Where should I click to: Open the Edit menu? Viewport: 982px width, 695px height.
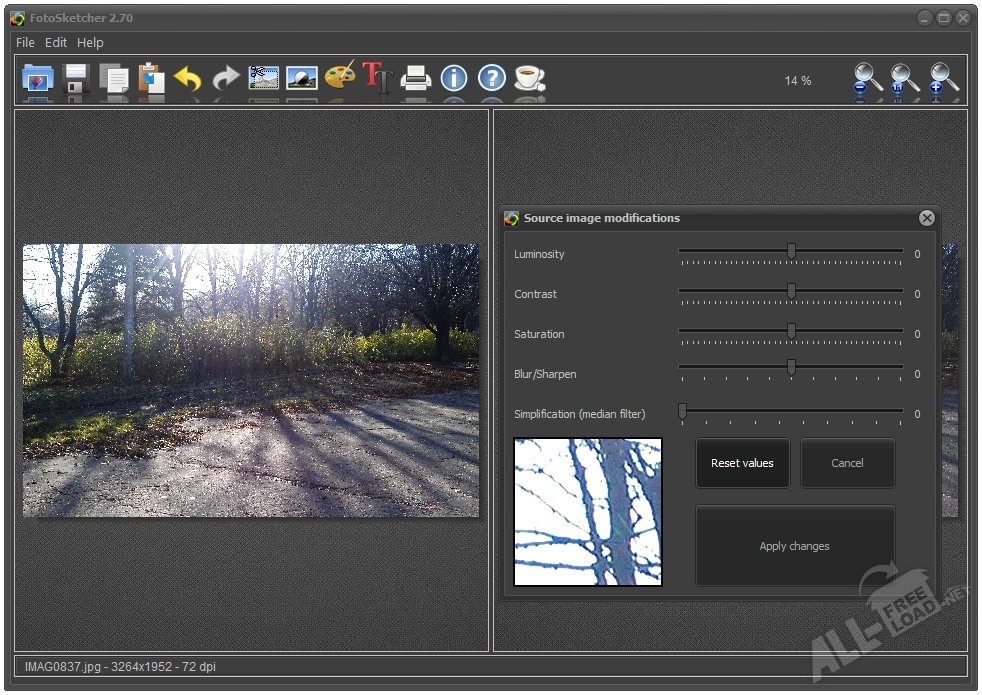(56, 43)
